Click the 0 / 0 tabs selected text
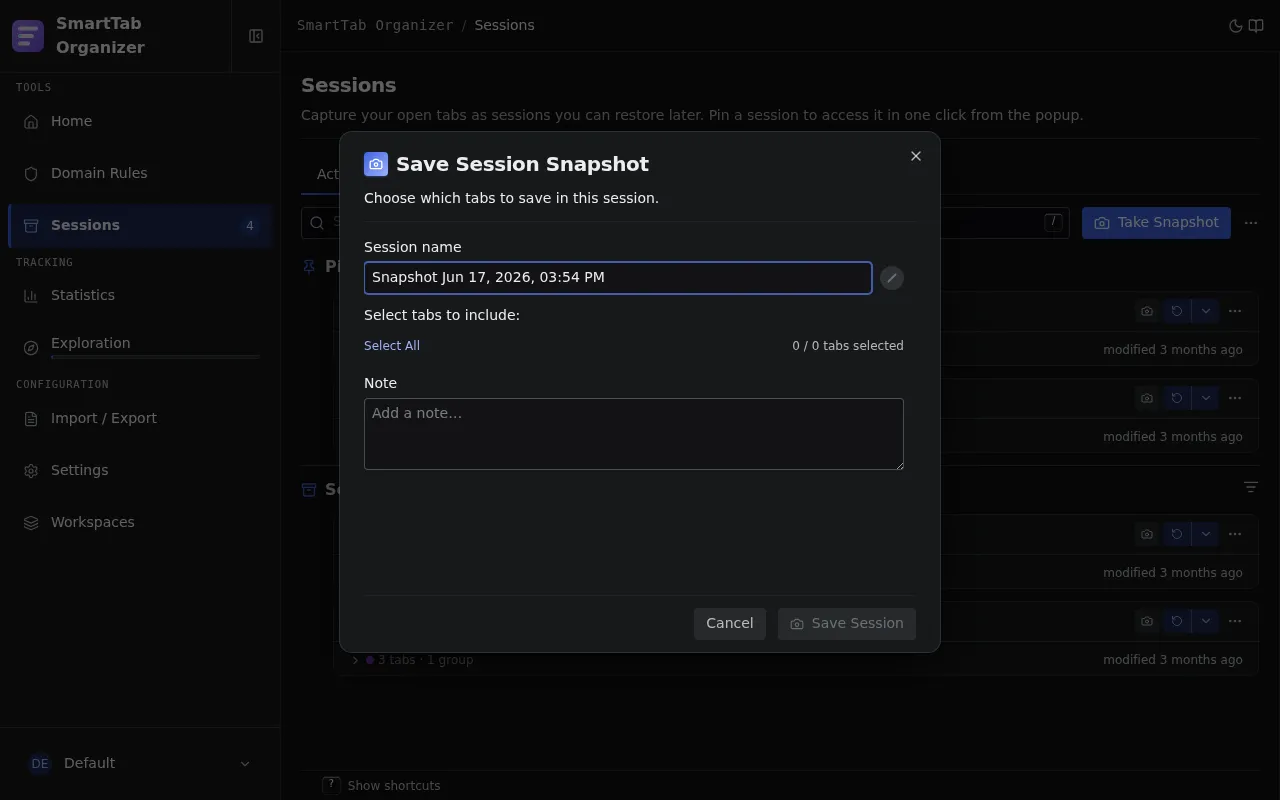This screenshot has width=1280, height=800. click(x=848, y=346)
